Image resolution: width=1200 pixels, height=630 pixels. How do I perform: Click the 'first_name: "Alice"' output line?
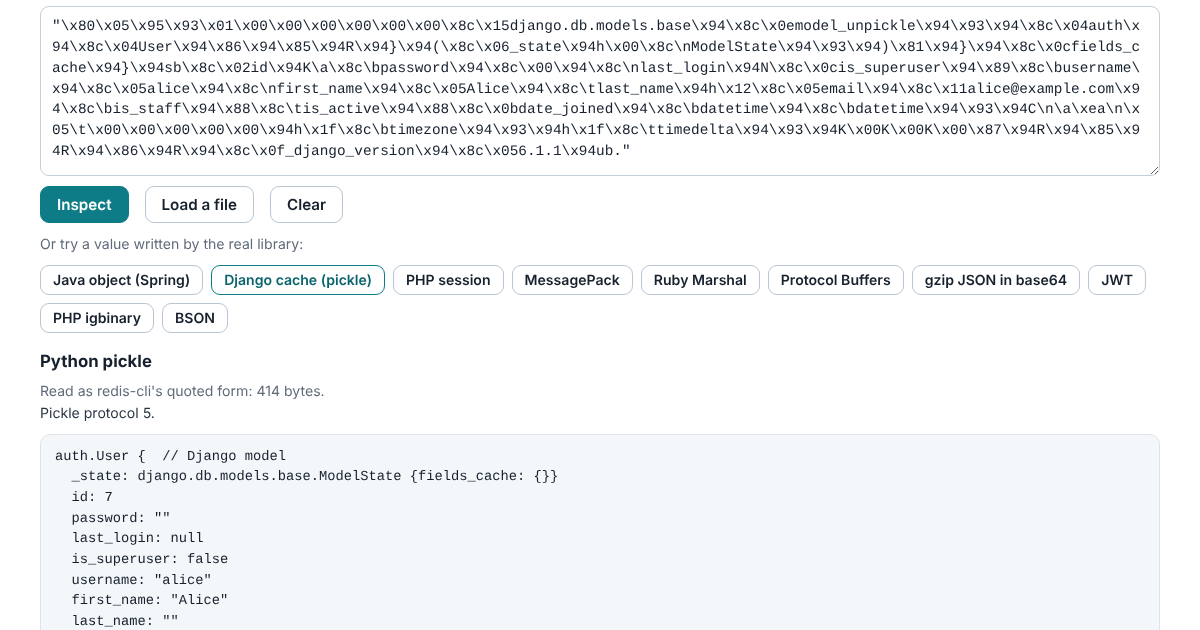pyautogui.click(x=149, y=600)
